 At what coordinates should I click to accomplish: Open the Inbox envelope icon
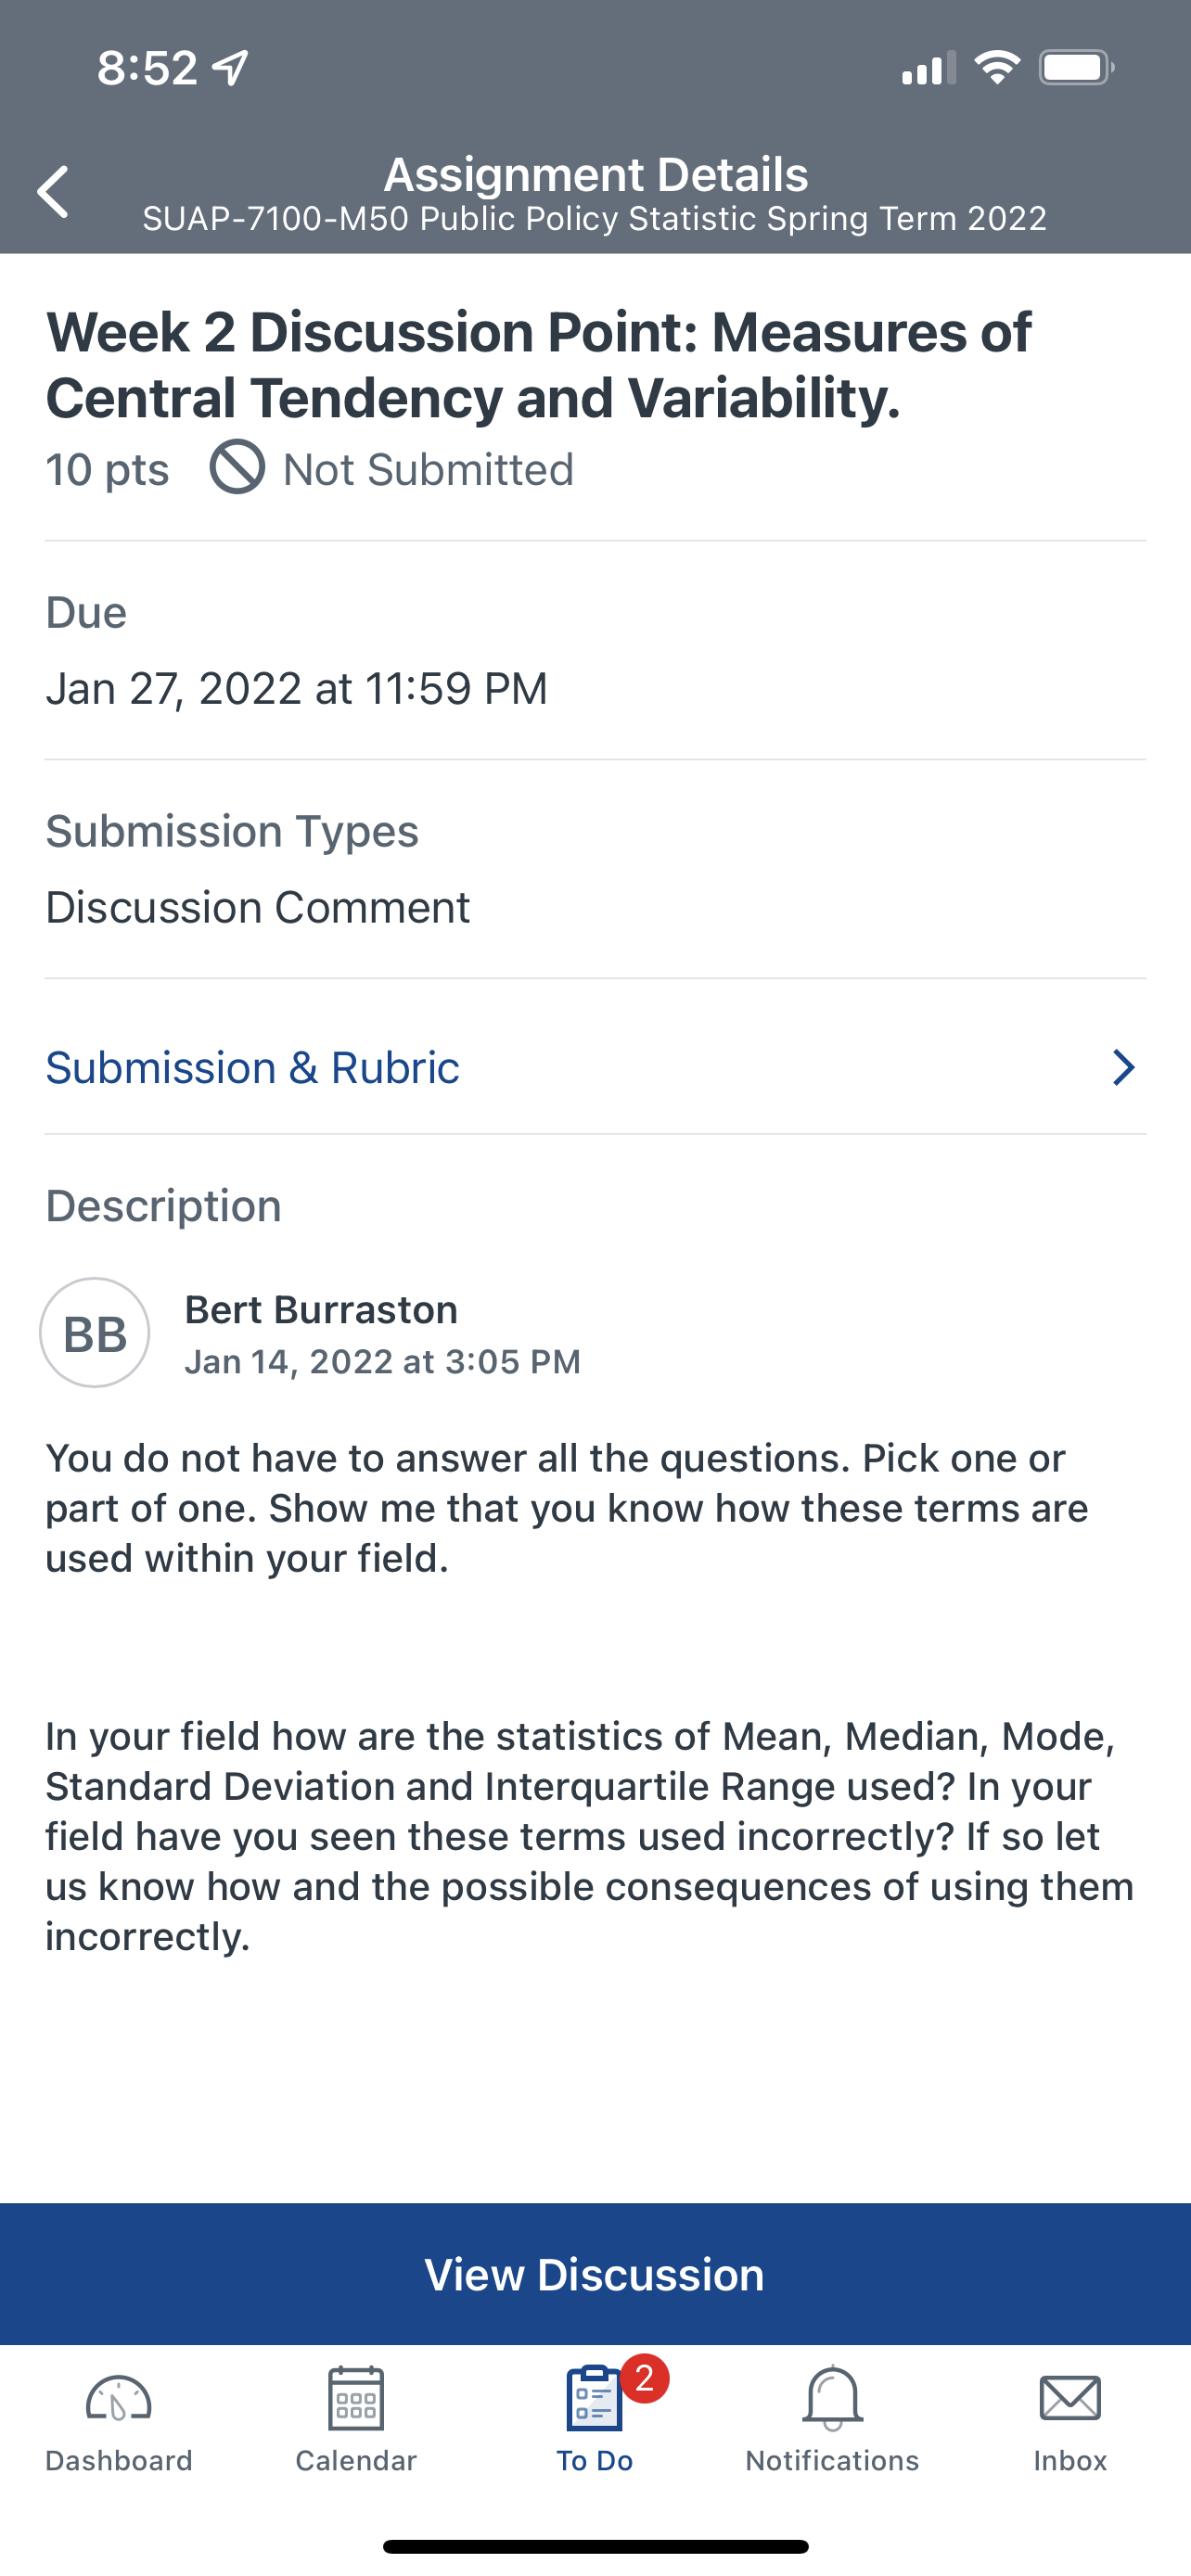point(1070,2398)
